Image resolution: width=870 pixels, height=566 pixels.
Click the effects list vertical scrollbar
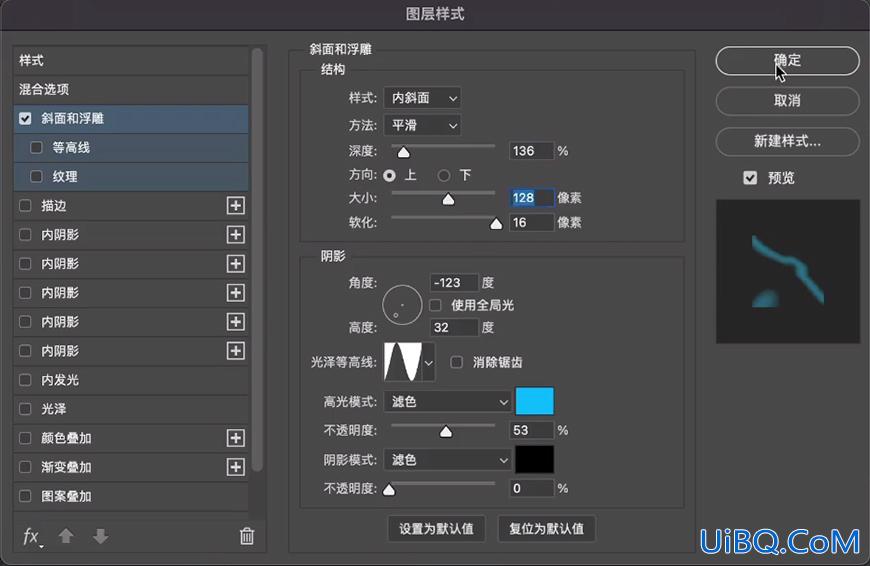click(x=256, y=260)
